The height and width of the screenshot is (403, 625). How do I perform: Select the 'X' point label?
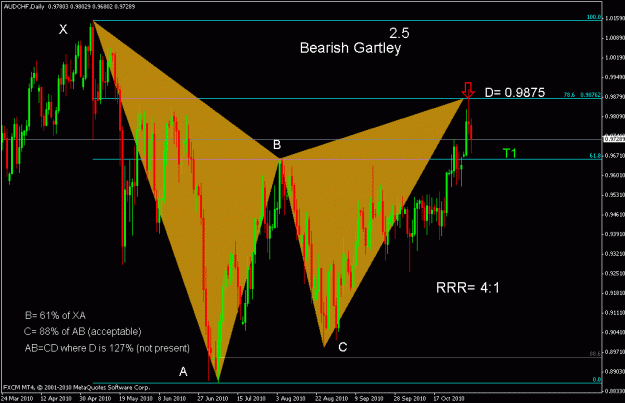[x=63, y=29]
